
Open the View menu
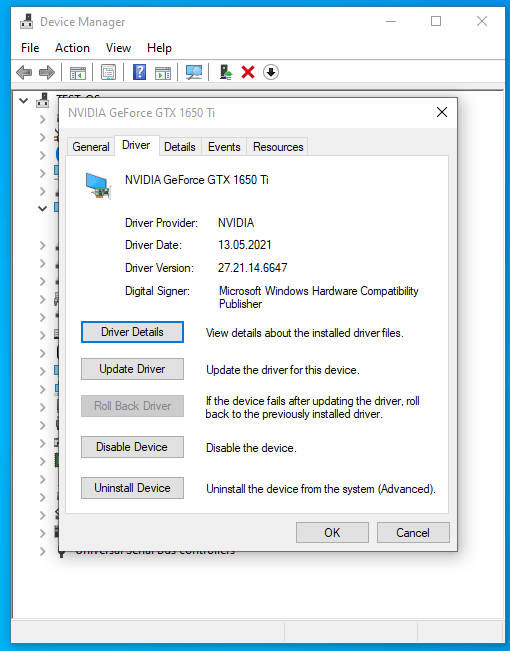[x=118, y=48]
